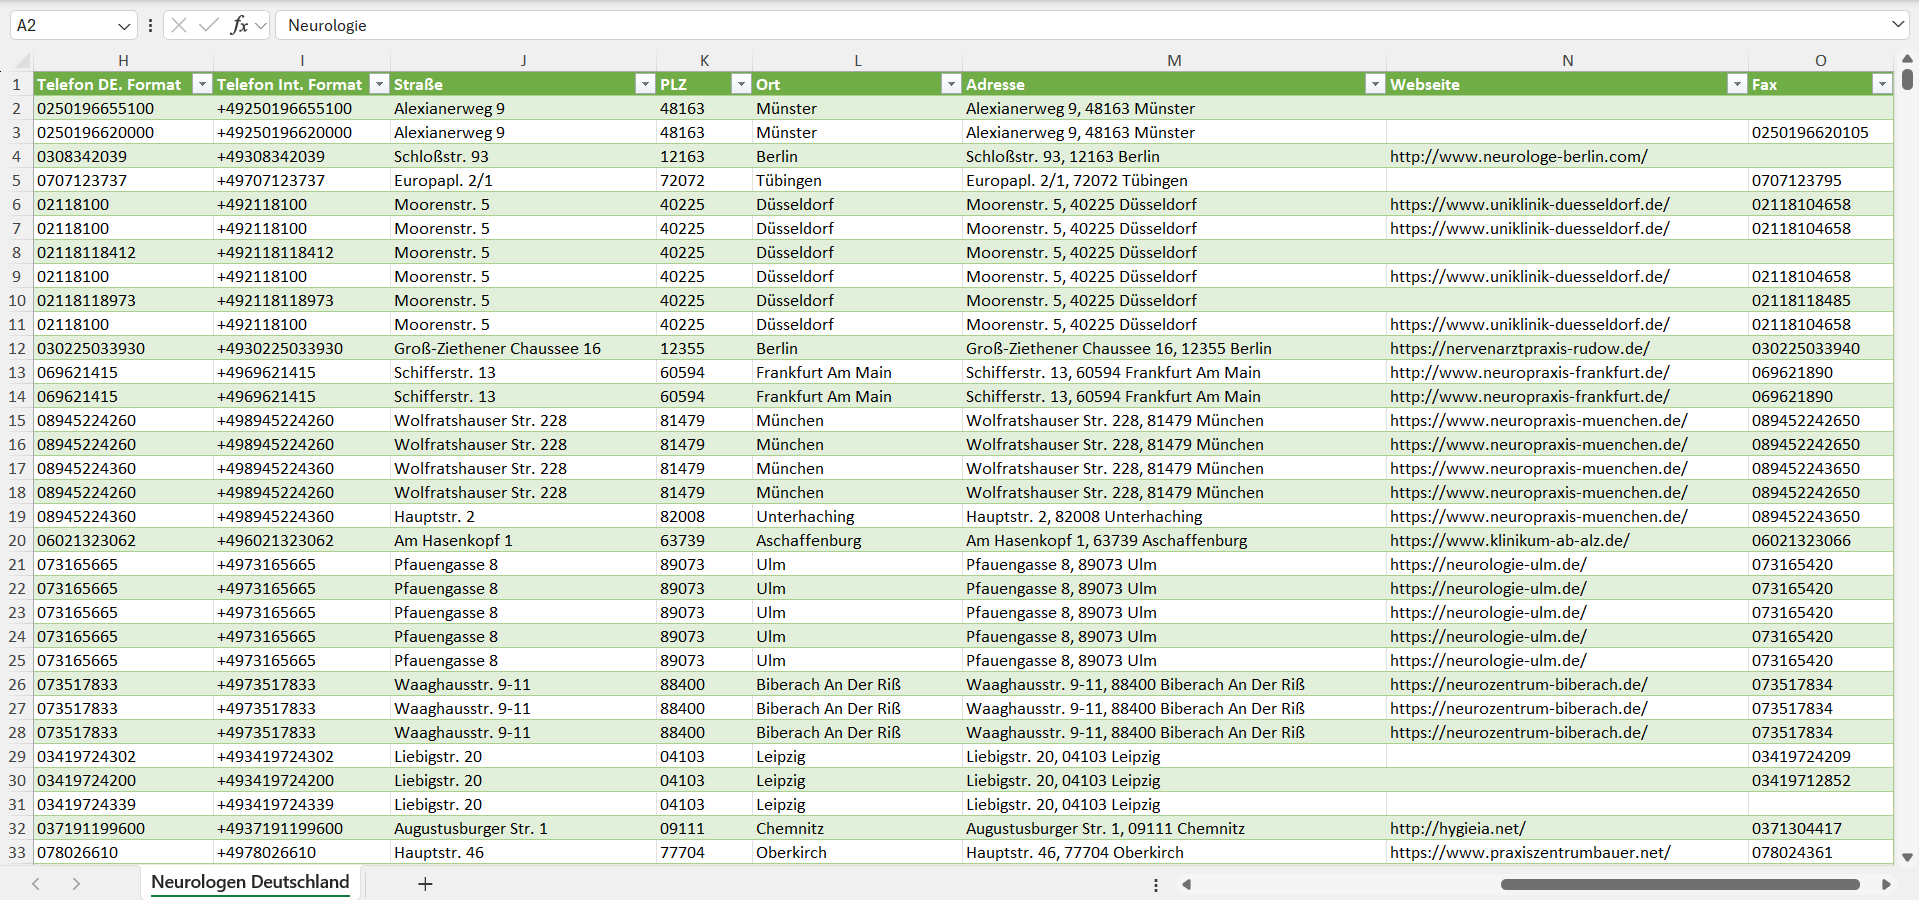Screen dimensions: 1919x900
Task: Click the Cancel X icon in formula bar
Action: pos(179,25)
